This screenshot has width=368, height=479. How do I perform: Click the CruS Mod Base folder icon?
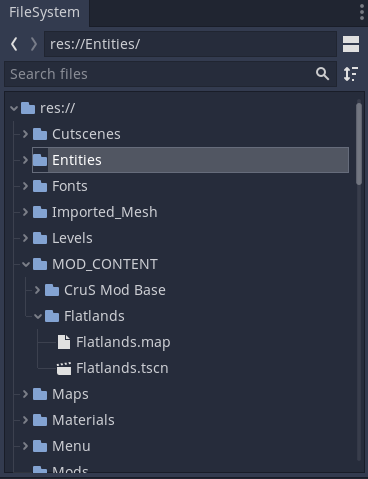click(52, 290)
